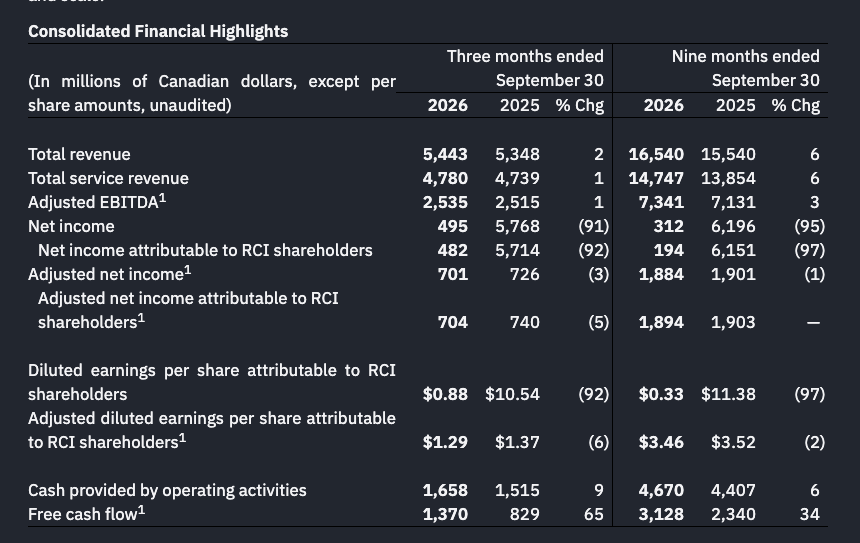The width and height of the screenshot is (860, 543).
Task: Select net income value 5,768
Action: 517,227
